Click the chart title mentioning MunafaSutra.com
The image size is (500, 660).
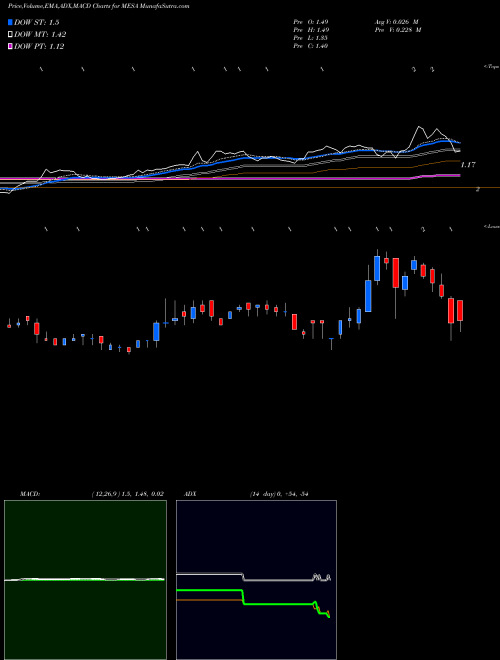pos(98,6)
